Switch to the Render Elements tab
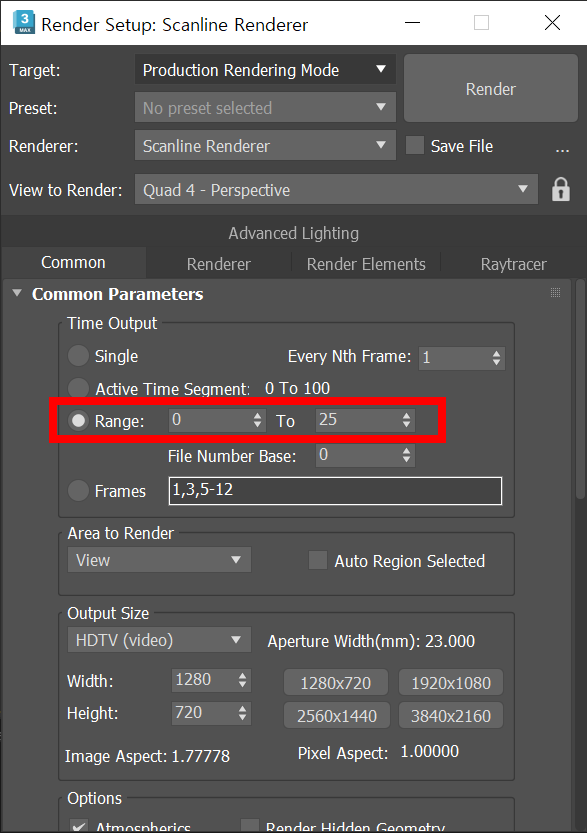587x833 pixels. (x=366, y=264)
